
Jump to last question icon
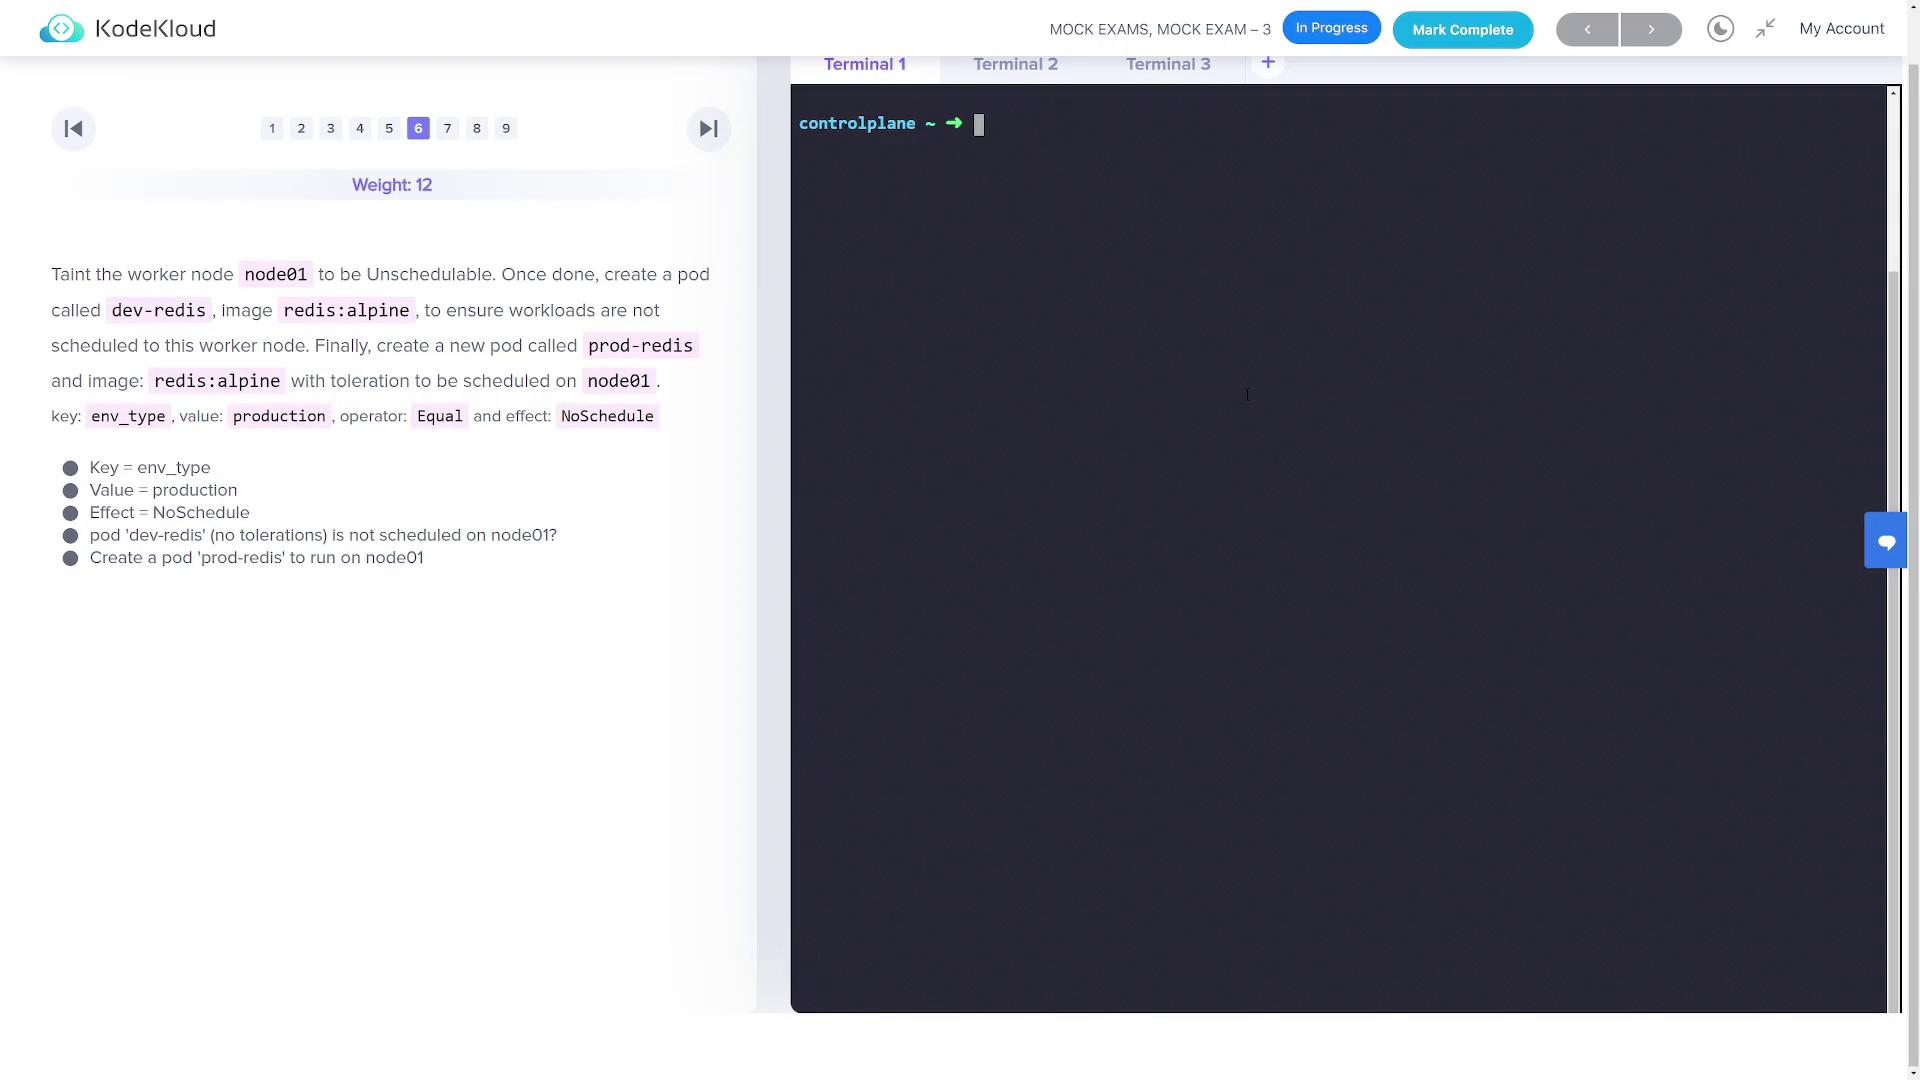pos(708,129)
